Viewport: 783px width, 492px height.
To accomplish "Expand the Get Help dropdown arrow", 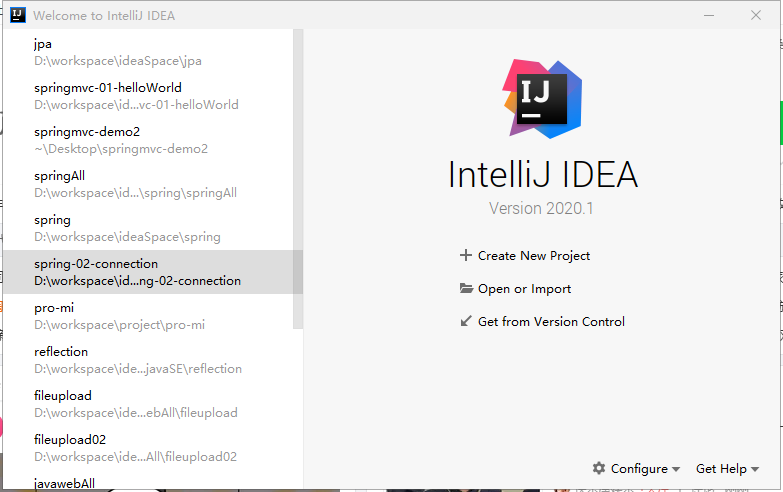I will pos(755,469).
